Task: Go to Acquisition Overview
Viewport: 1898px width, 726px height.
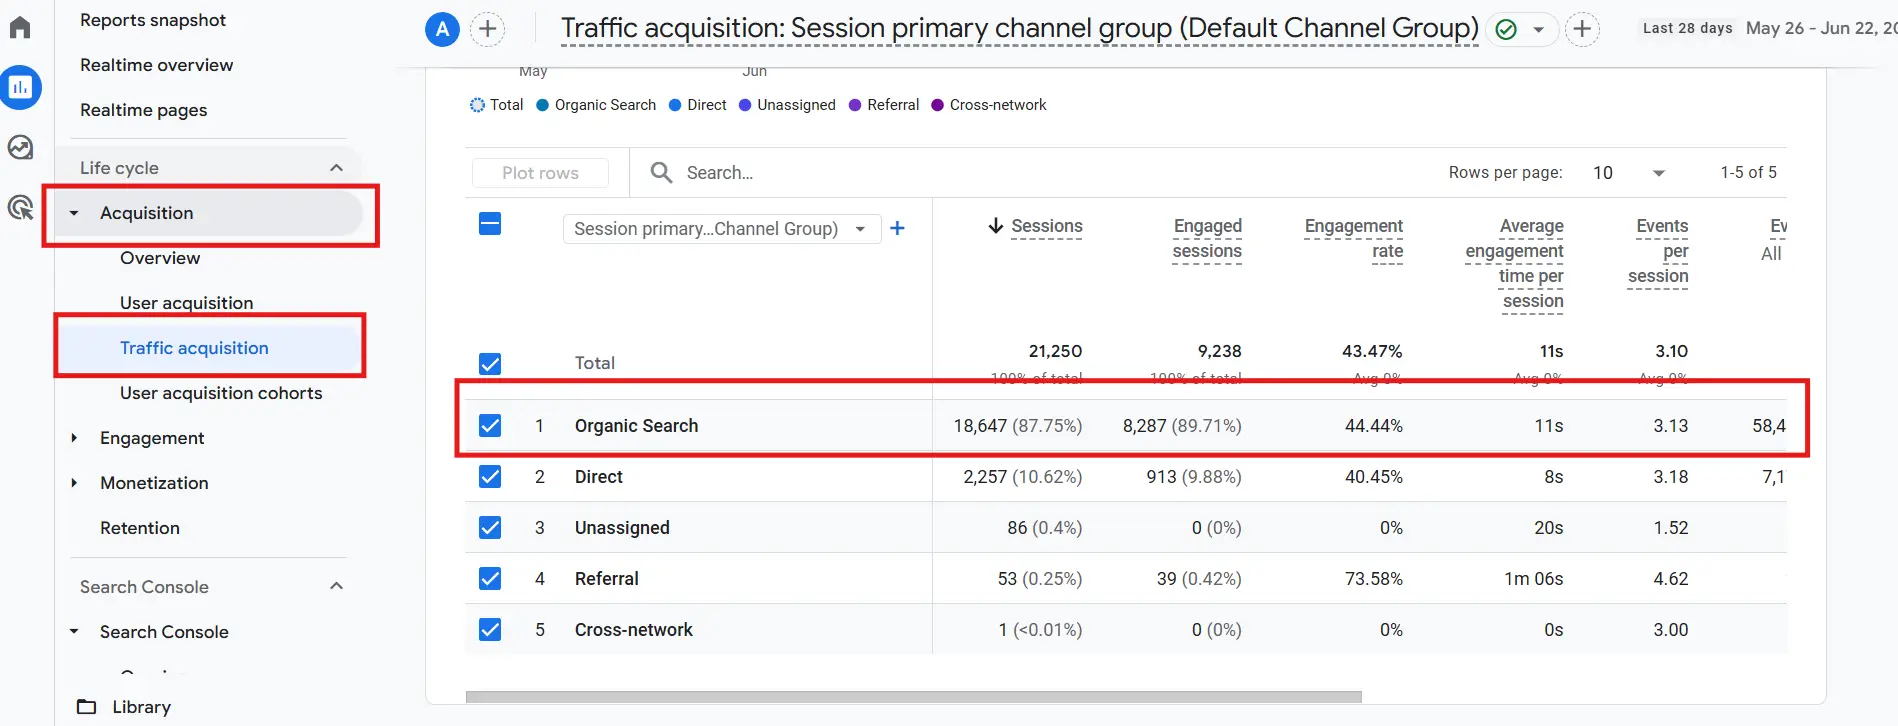Action: 160,258
